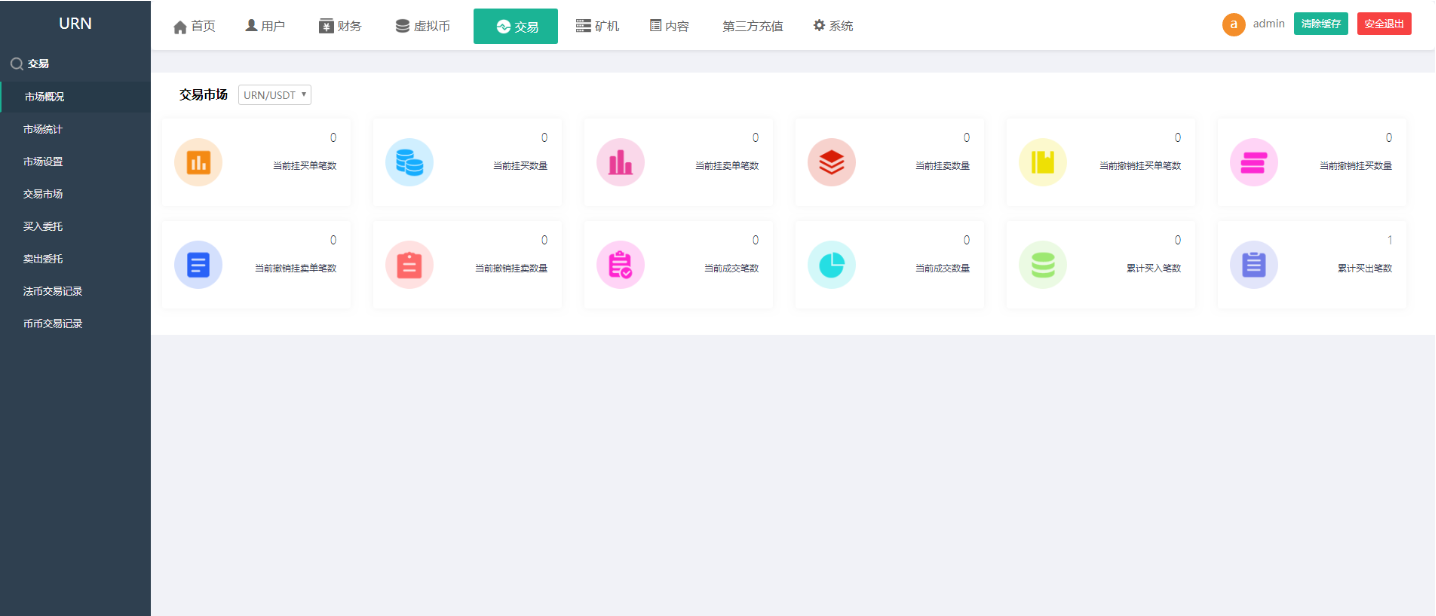Image resolution: width=1436 pixels, height=616 pixels.
Task: Go to 首页 in the top navigation
Action: pyautogui.click(x=194, y=26)
